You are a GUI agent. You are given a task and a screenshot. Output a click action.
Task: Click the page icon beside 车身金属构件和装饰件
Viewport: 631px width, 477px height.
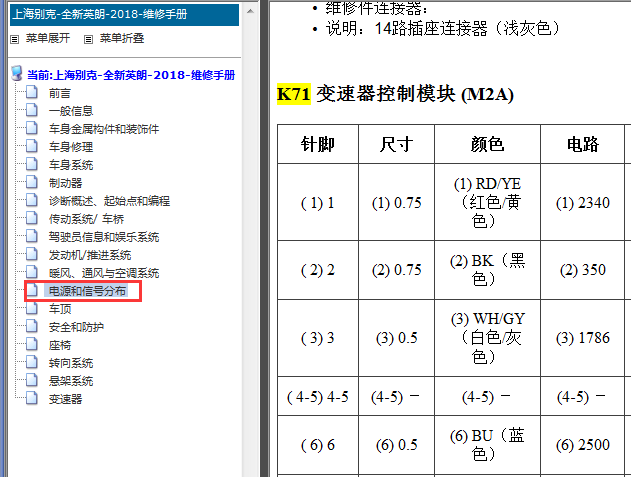[32, 128]
